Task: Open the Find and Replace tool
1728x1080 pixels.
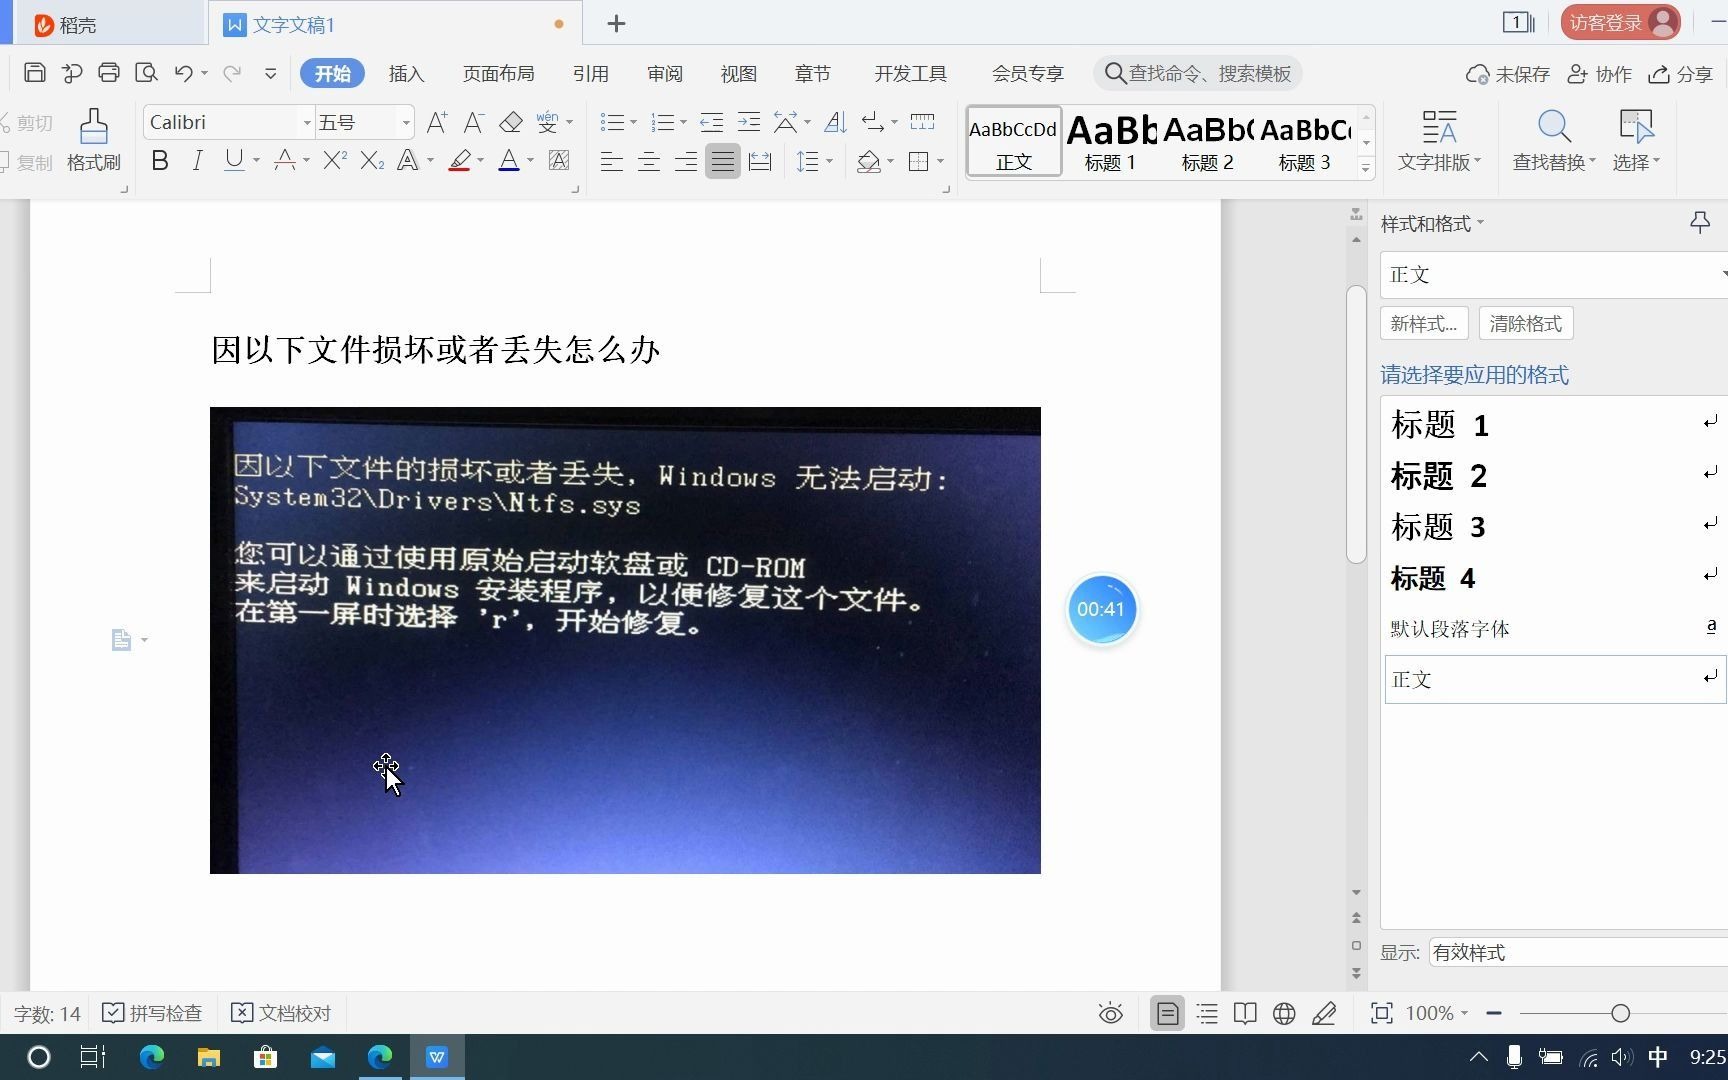Action: pos(1552,140)
